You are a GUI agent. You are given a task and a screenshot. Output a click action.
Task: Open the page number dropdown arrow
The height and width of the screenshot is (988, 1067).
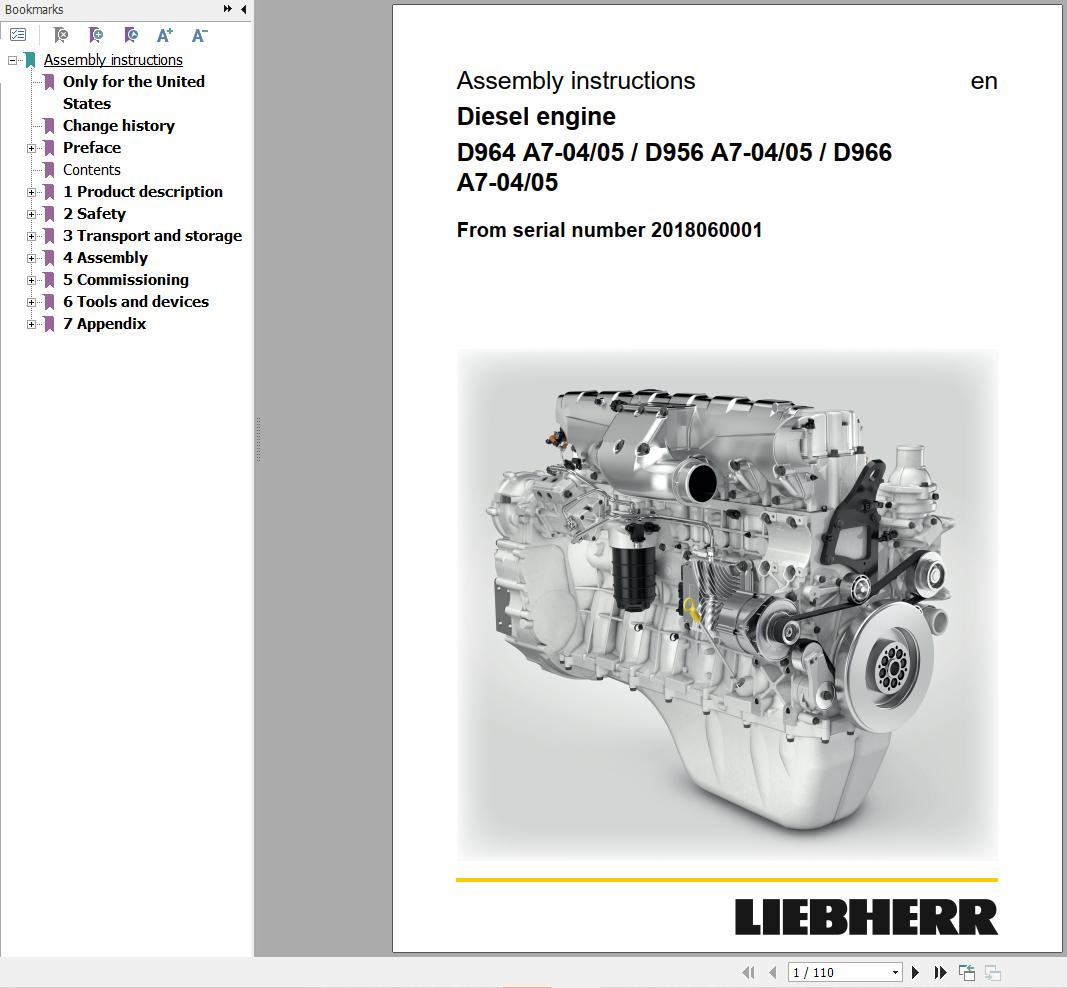896,972
